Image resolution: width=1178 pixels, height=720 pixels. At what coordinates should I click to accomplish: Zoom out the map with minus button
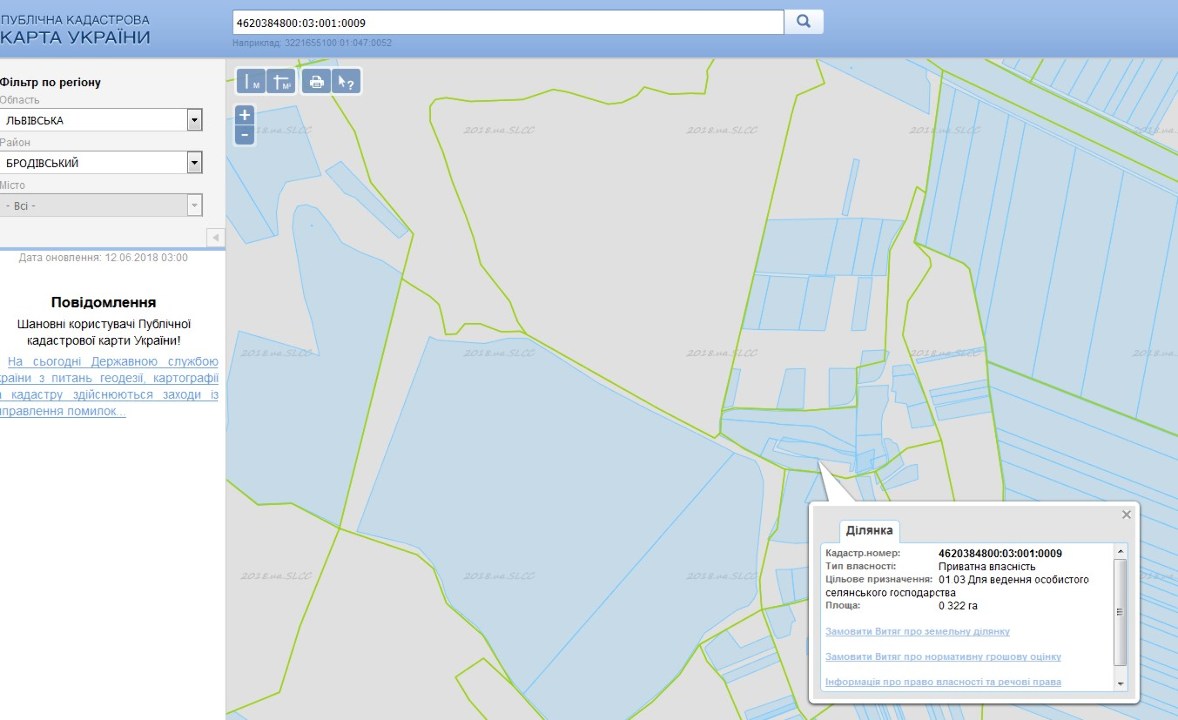[245, 134]
